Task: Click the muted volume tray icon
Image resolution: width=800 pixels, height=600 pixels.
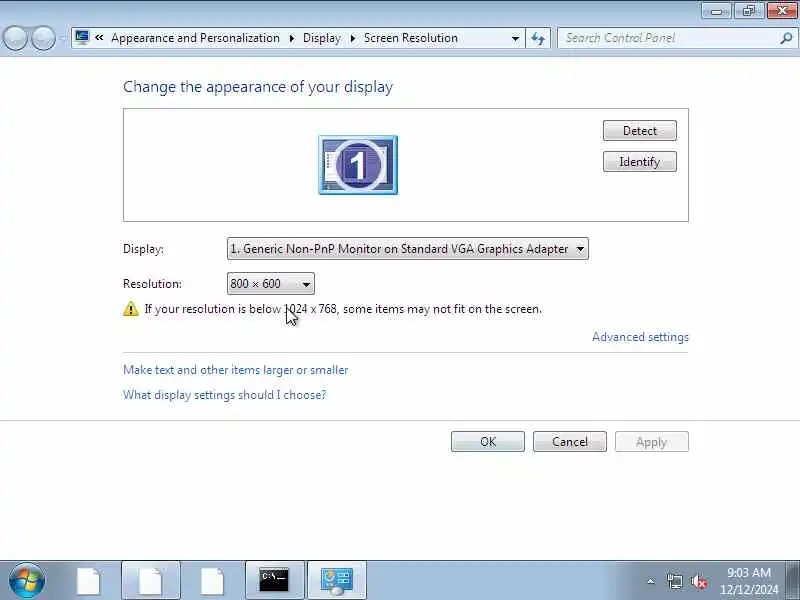Action: pyautogui.click(x=699, y=581)
